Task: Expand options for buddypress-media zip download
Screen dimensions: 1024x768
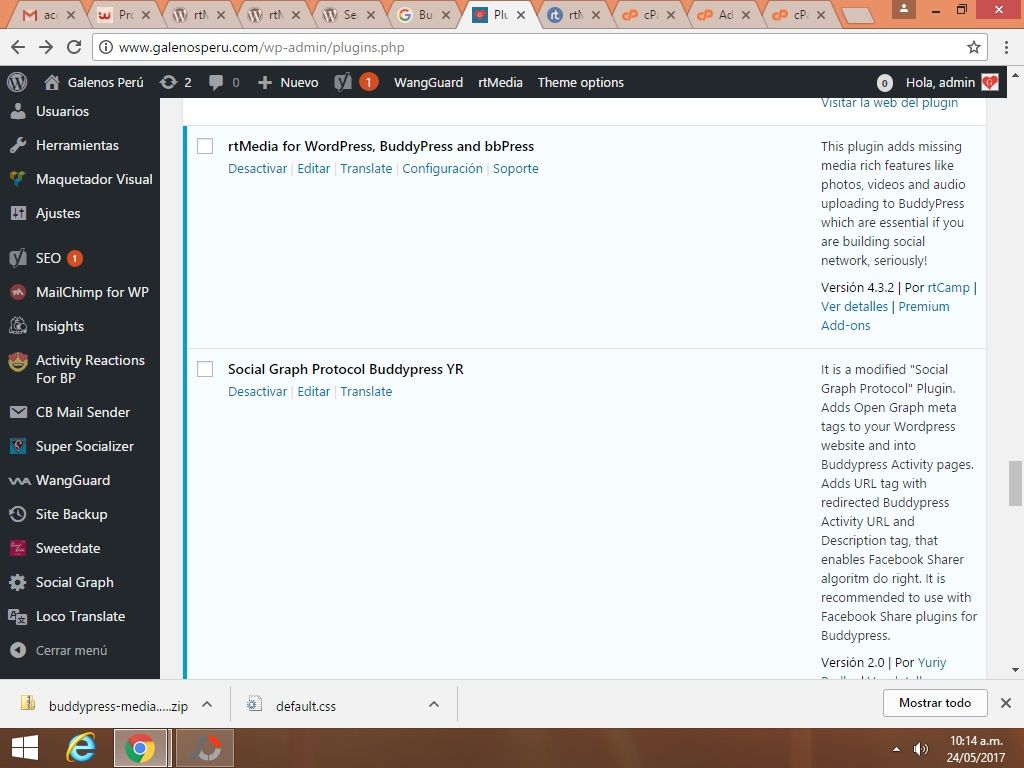Action: point(207,704)
